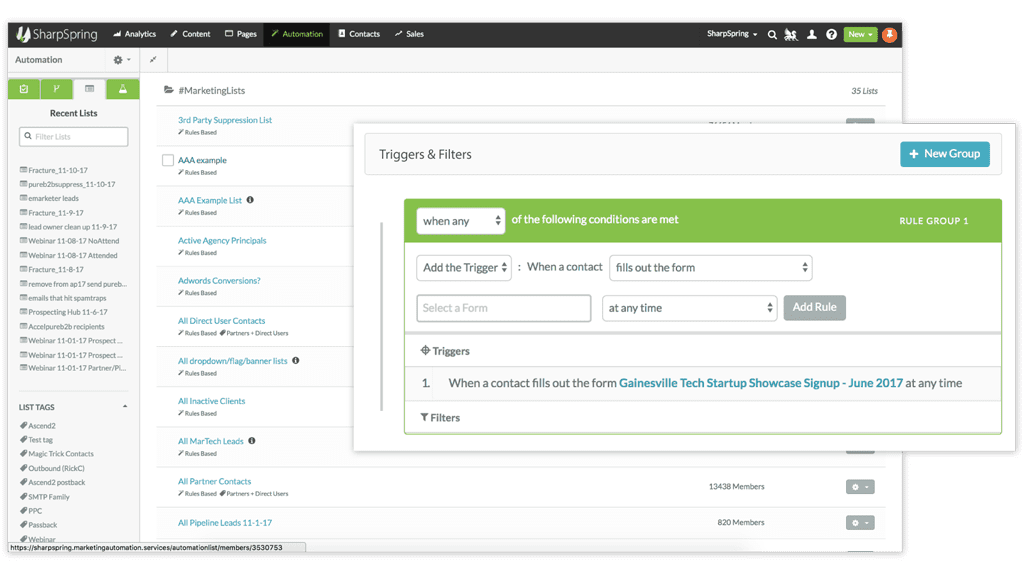Tick the AAA example checkbox
Viewport: 1024px width, 576px height.
tap(168, 160)
